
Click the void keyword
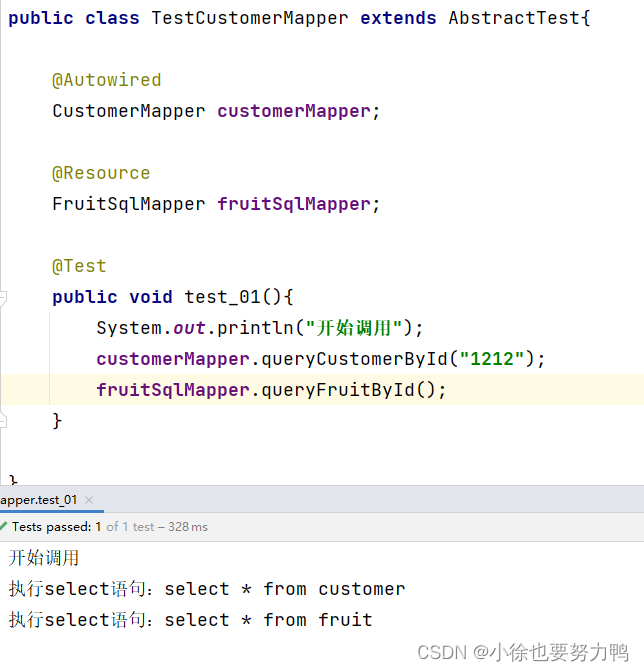click(x=151, y=297)
